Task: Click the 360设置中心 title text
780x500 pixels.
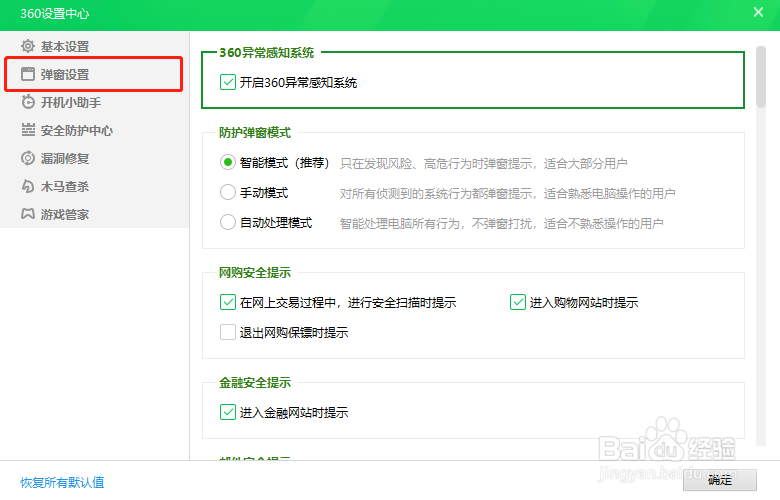Action: [55, 13]
